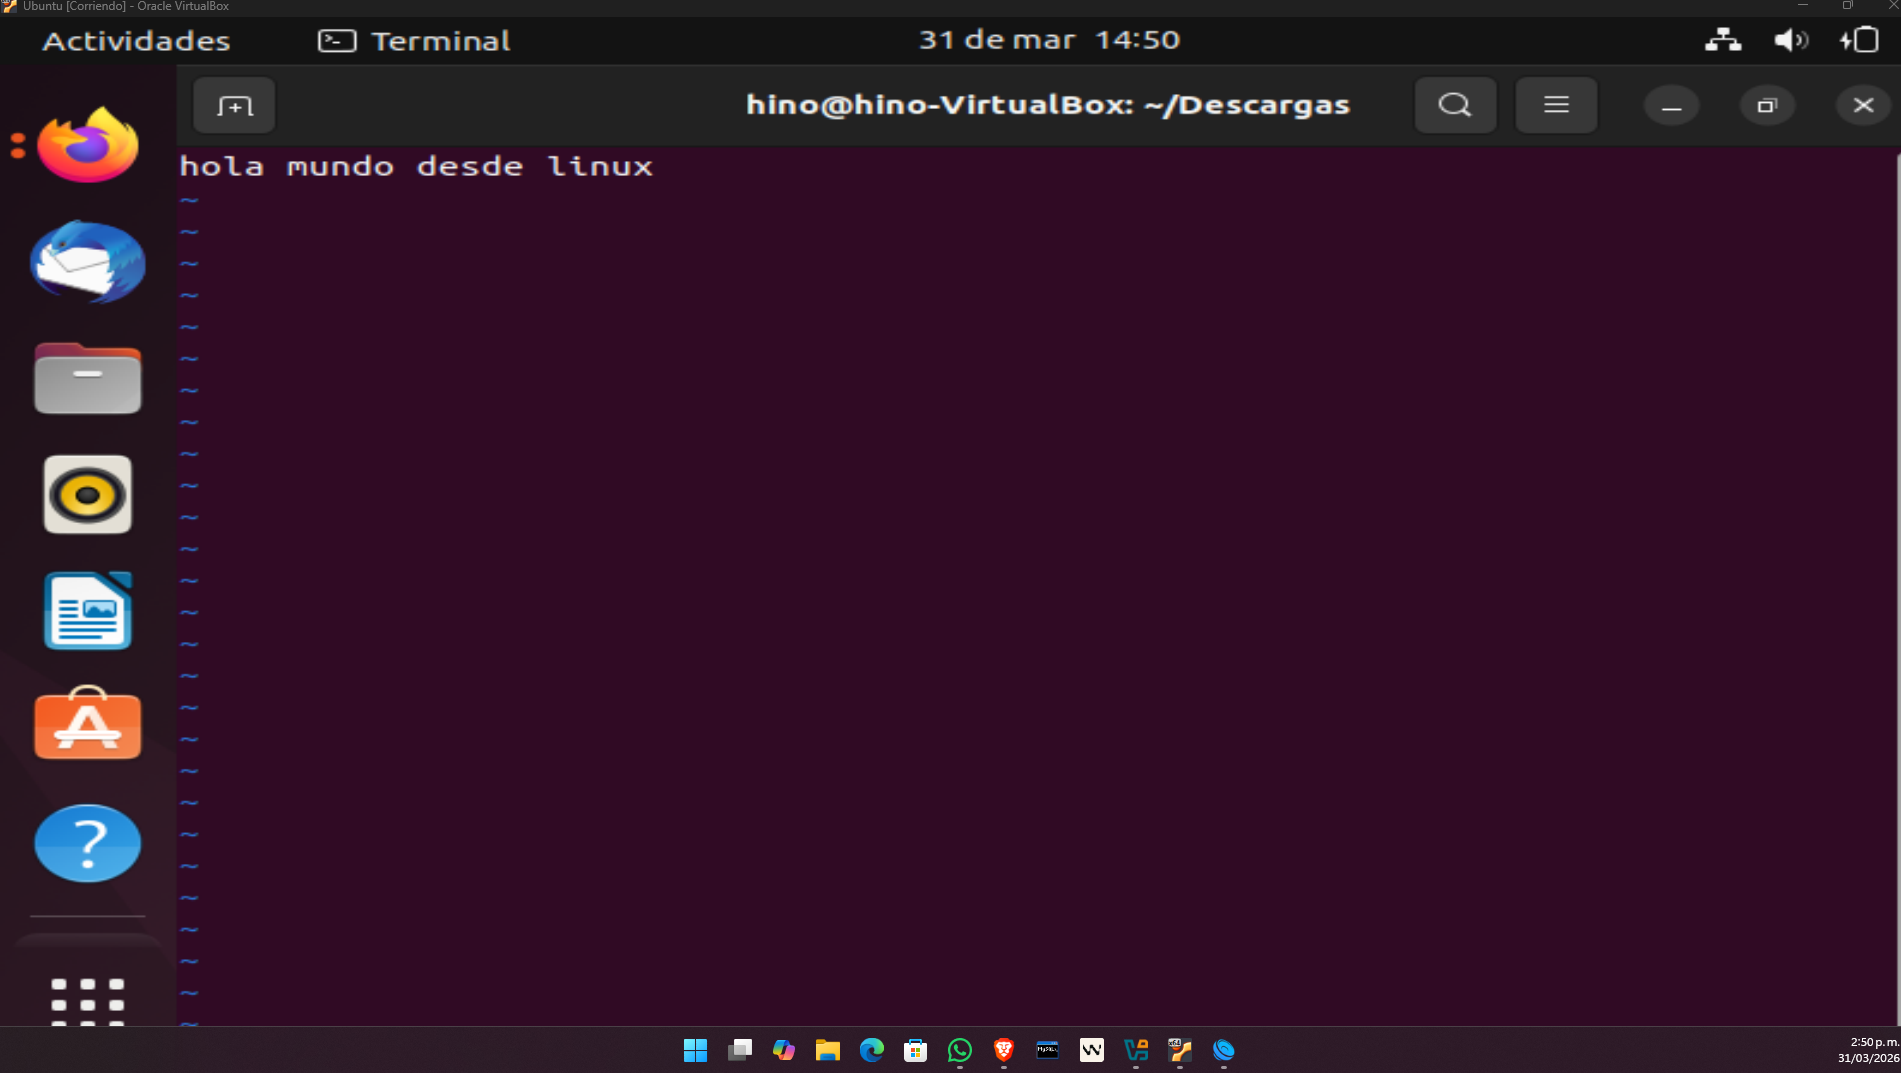Viewport: 1901px width, 1073px height.
Task: Open the blue round app in the taskbar
Action: coord(1224,1050)
